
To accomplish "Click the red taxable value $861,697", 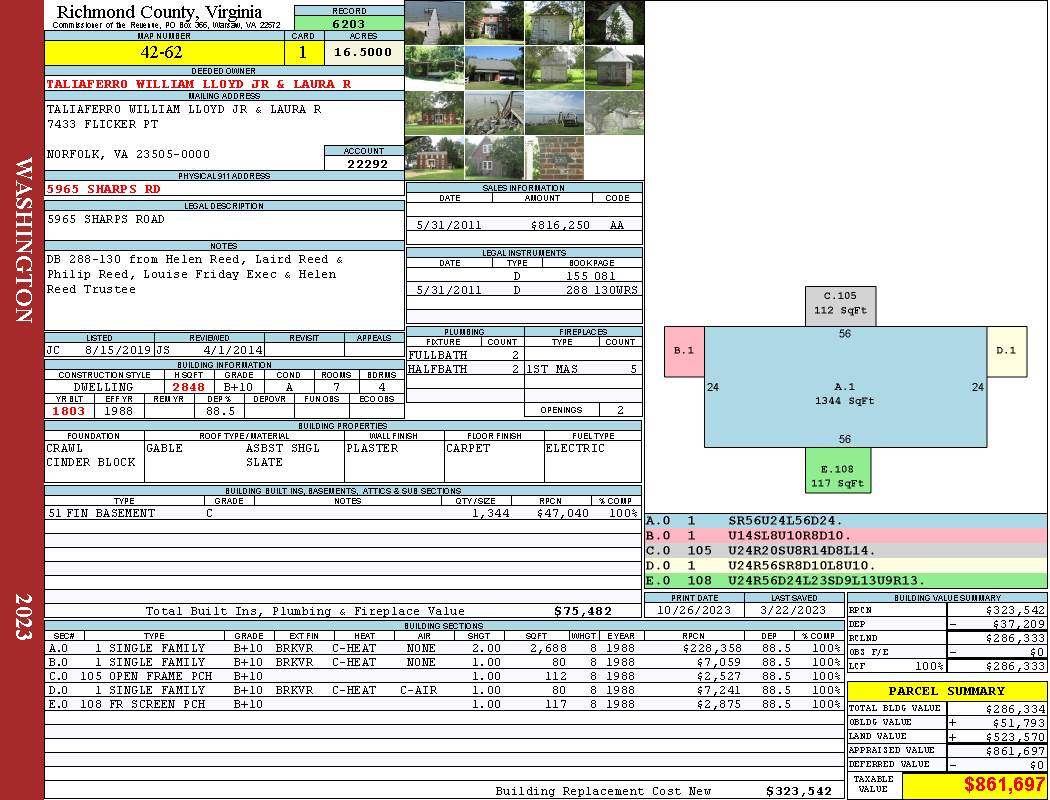I will (x=1004, y=784).
